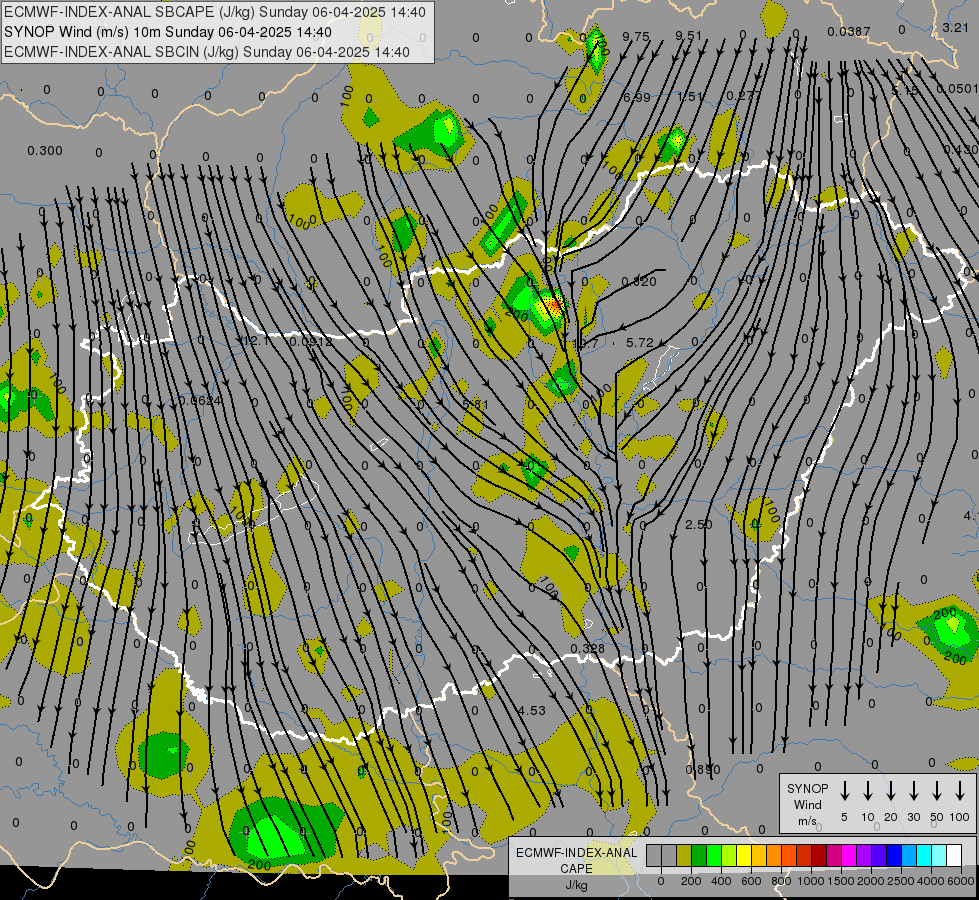Viewport: 979px width, 900px height.
Task: Click the '0.0501' value on the map
Action: (x=957, y=89)
